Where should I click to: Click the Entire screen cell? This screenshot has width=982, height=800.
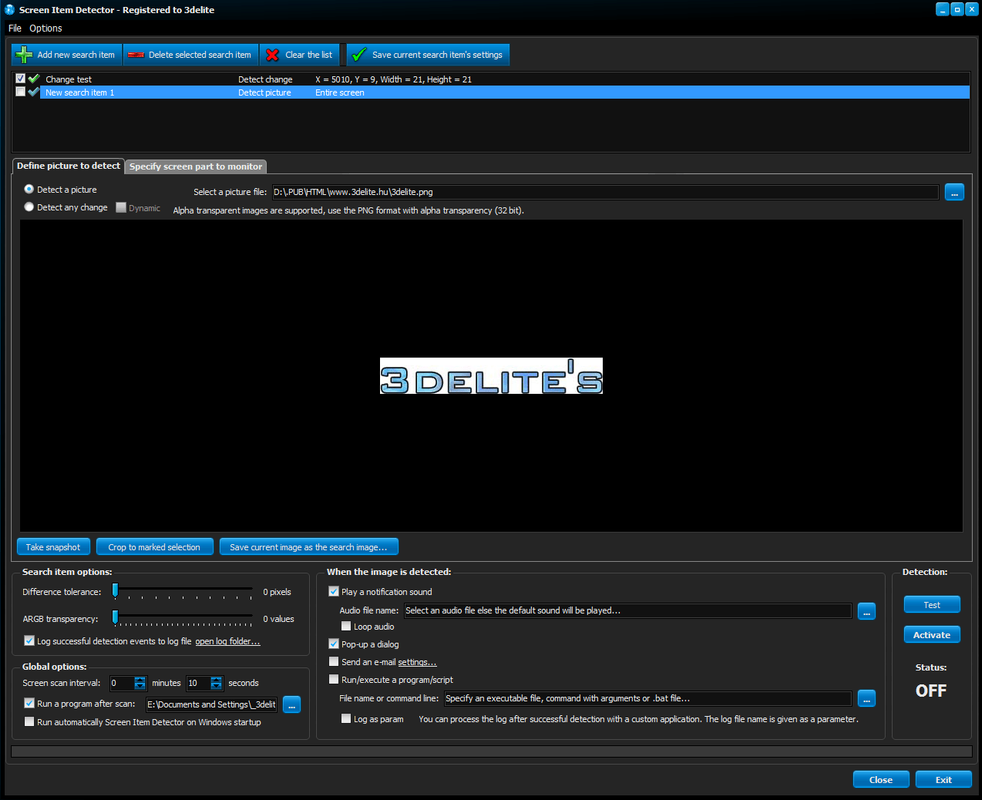point(339,93)
